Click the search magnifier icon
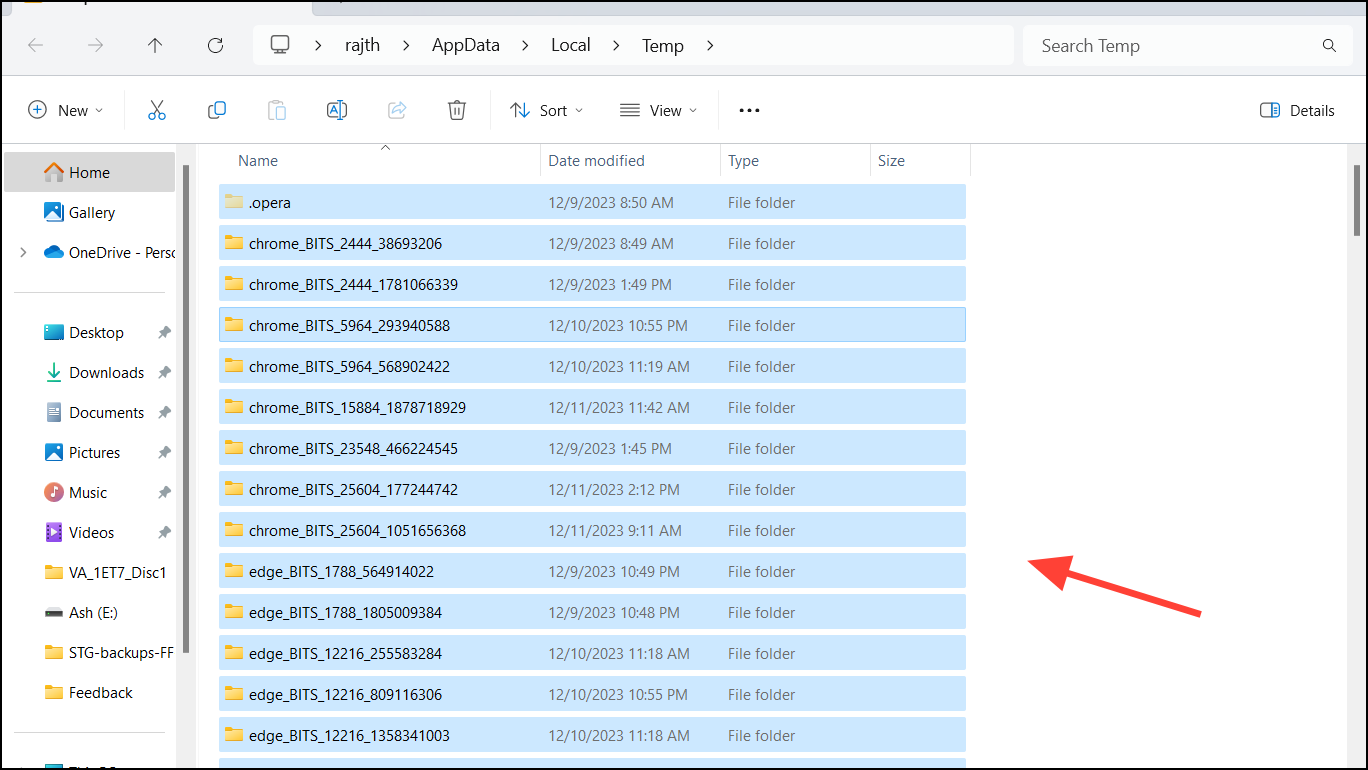 point(1329,46)
